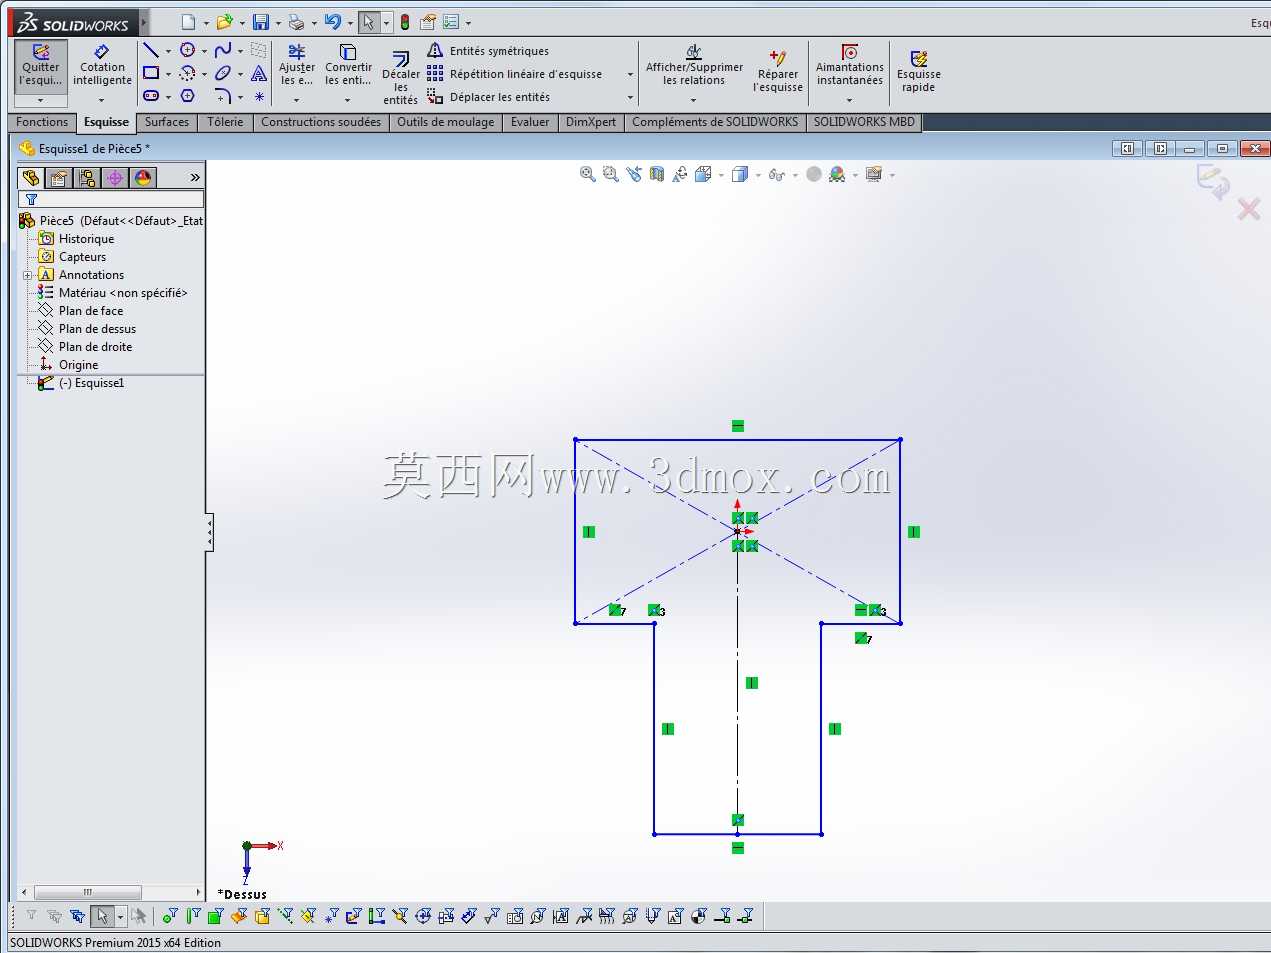Viewport: 1271px width, 953px height.
Task: Click Décaler les entités tool
Action: [401, 77]
